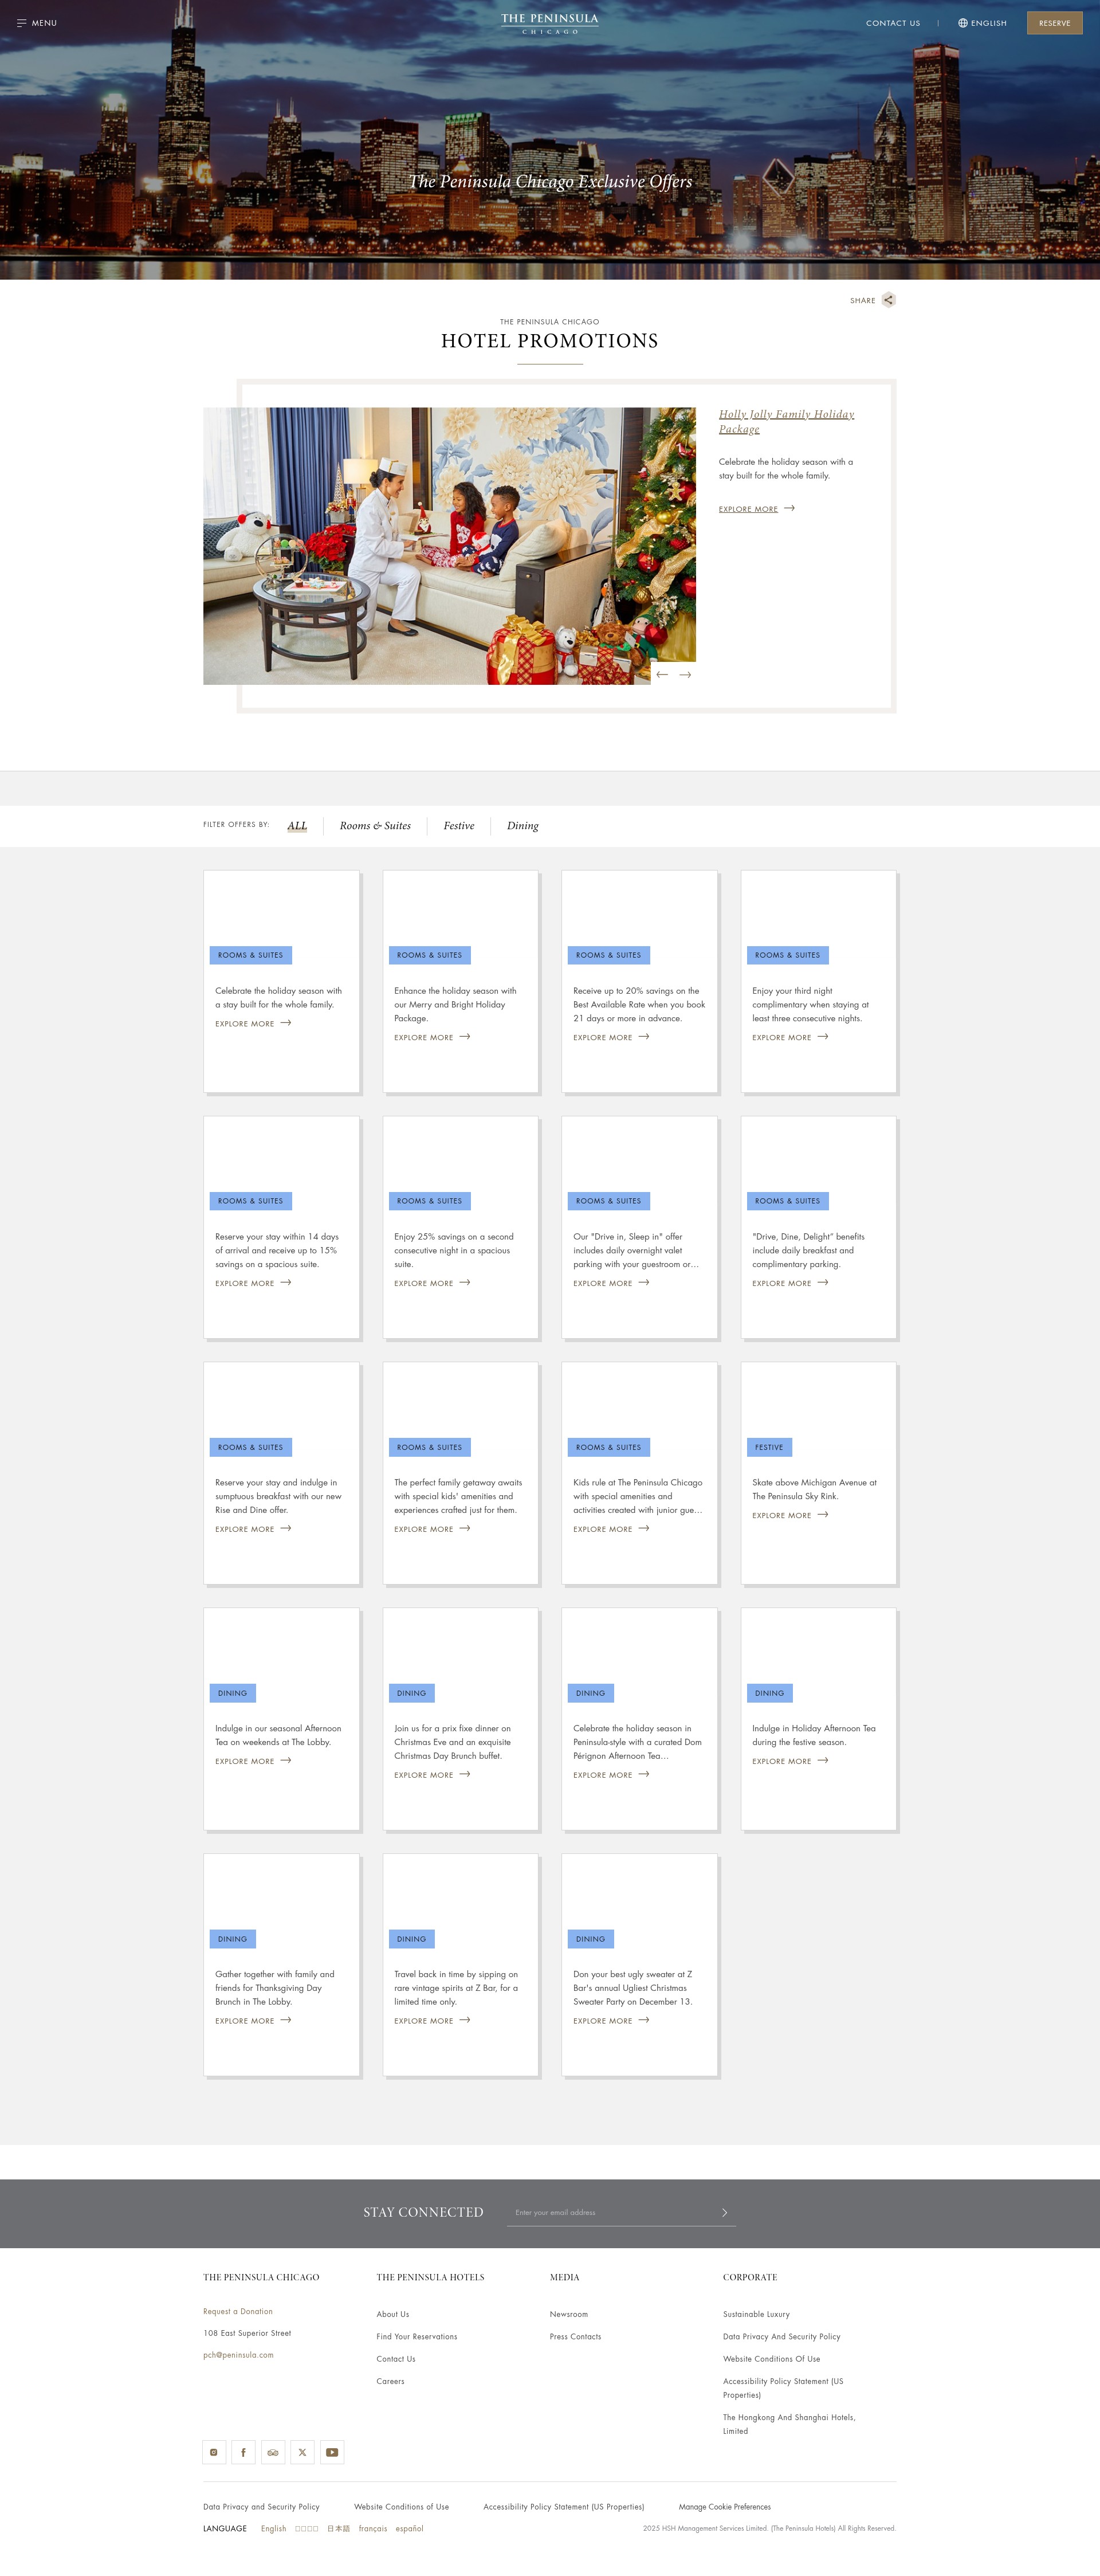The image size is (1100, 2576).
Task: Filter offers by Dining
Action: point(522,826)
